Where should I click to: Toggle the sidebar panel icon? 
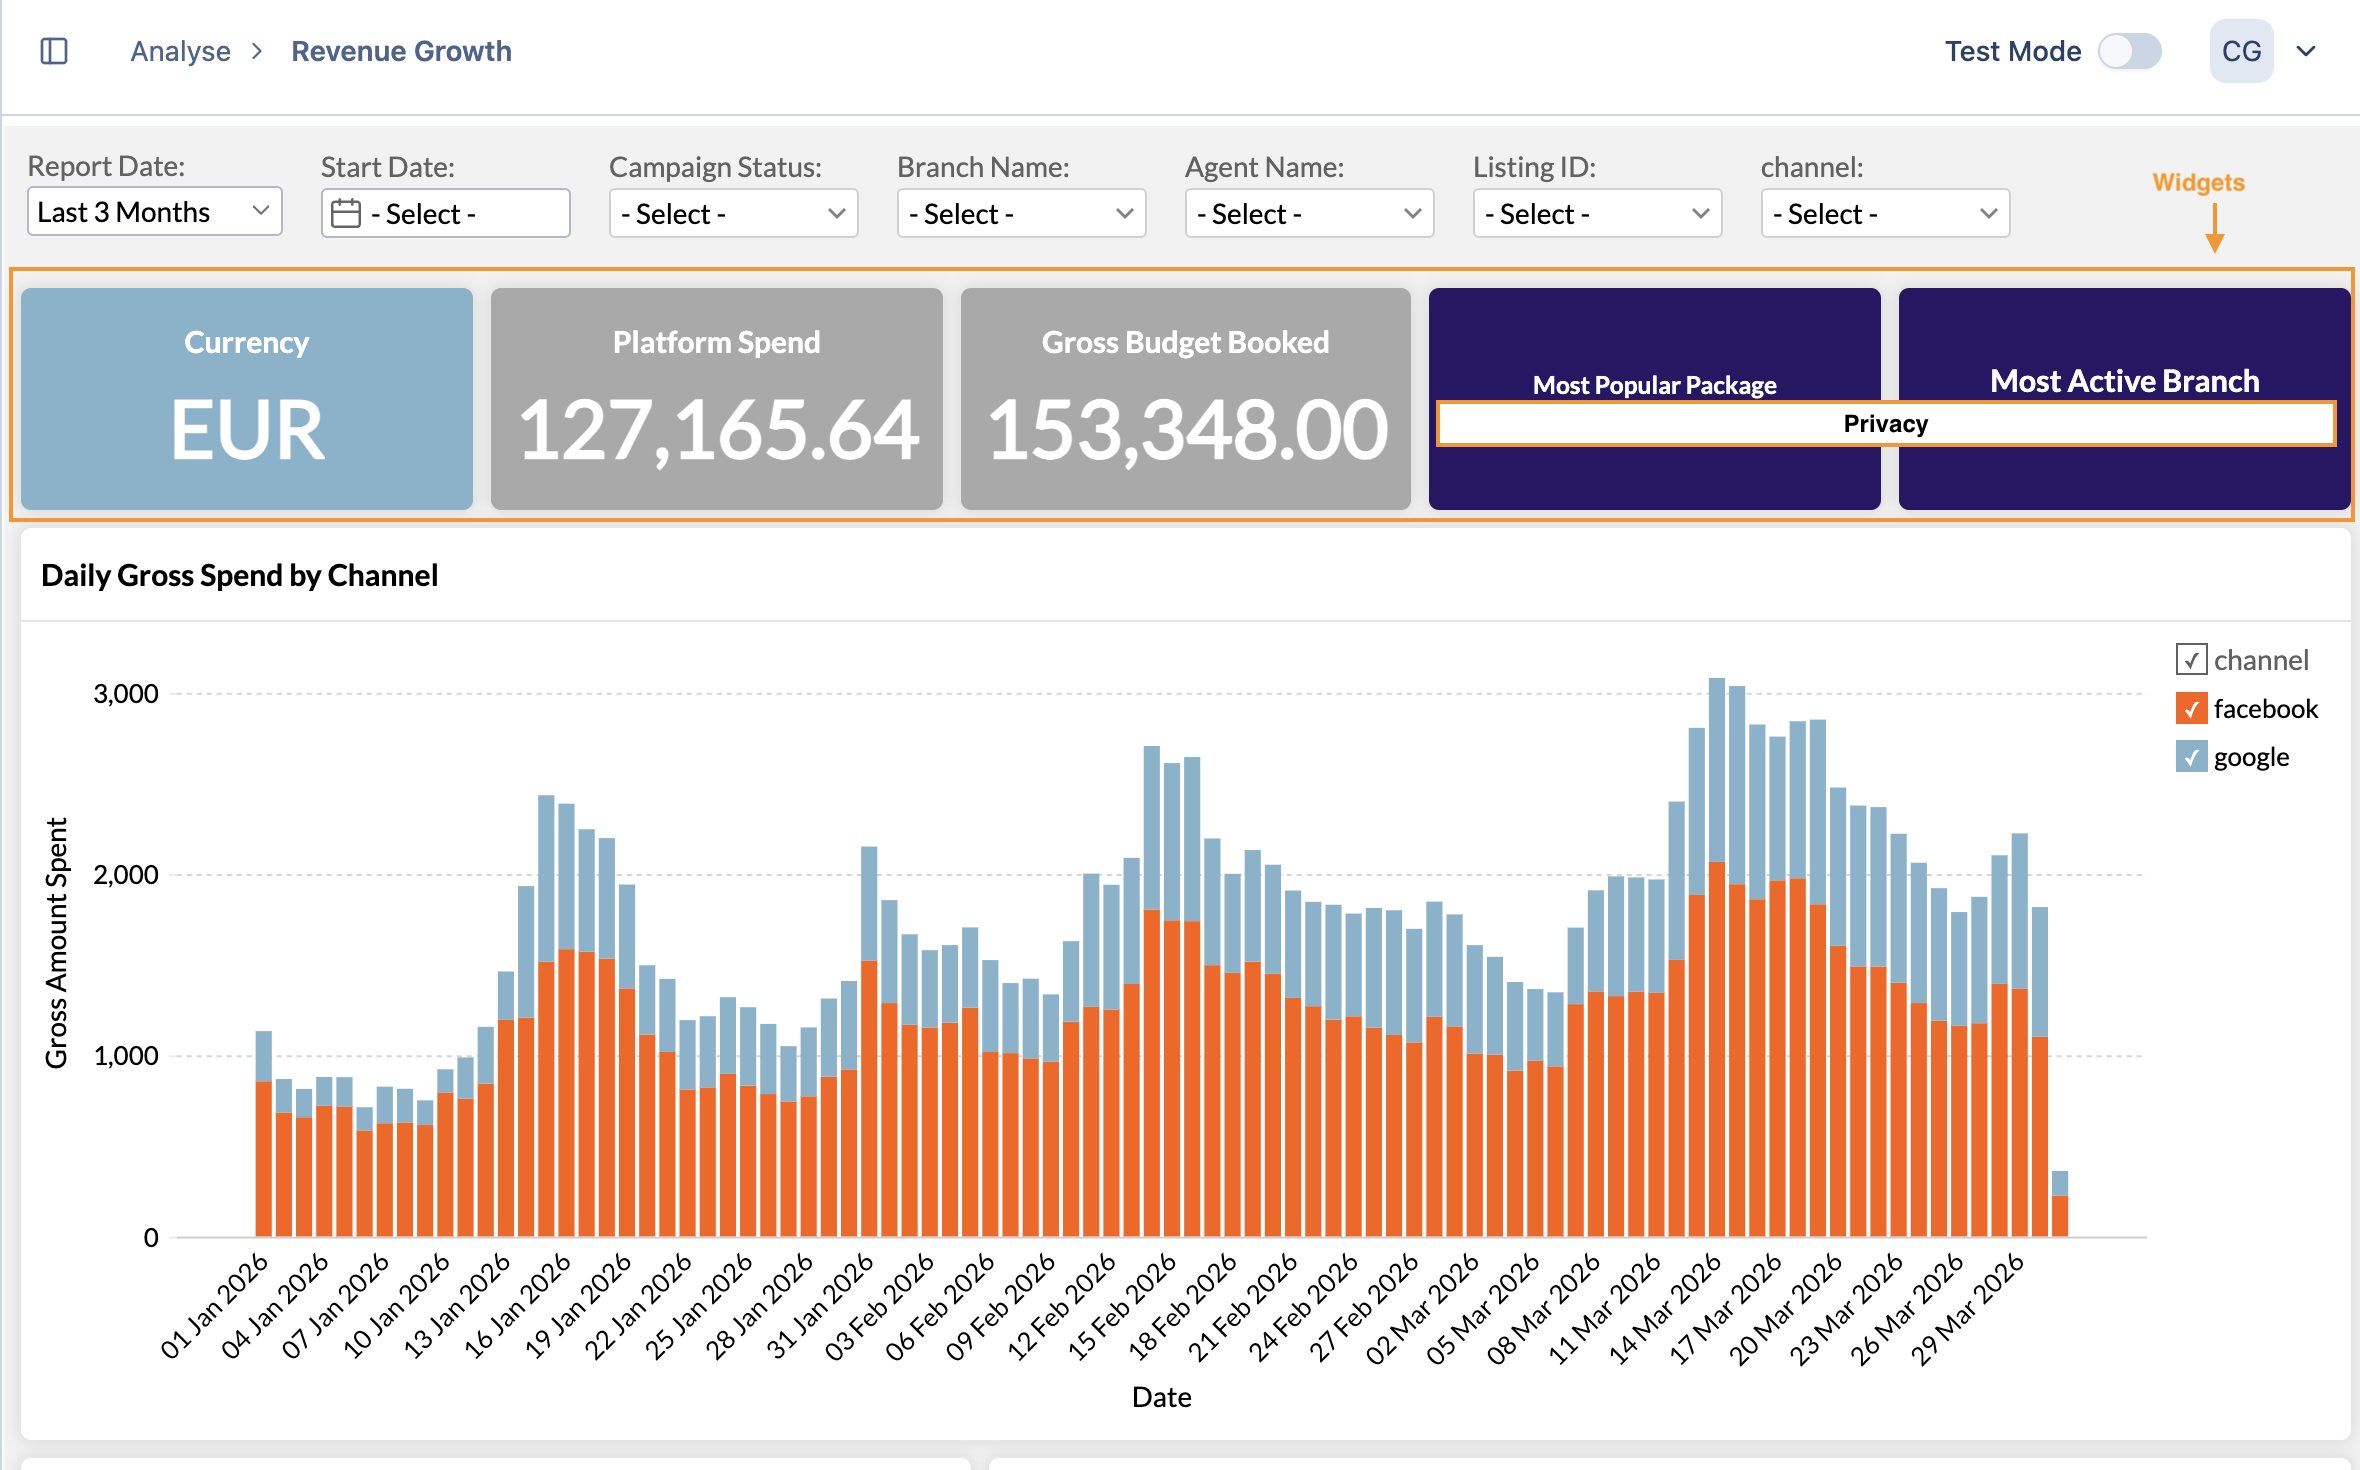pos(54,51)
